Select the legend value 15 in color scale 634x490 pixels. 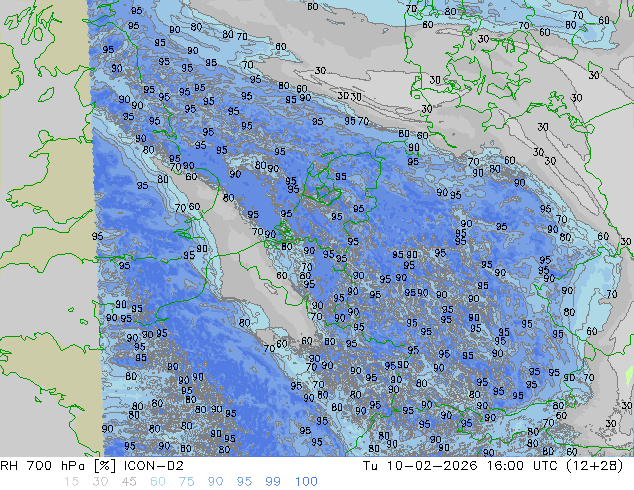71,482
